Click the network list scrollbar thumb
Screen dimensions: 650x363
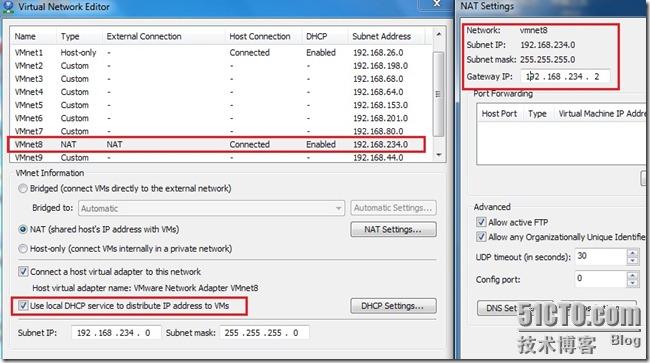(439, 94)
